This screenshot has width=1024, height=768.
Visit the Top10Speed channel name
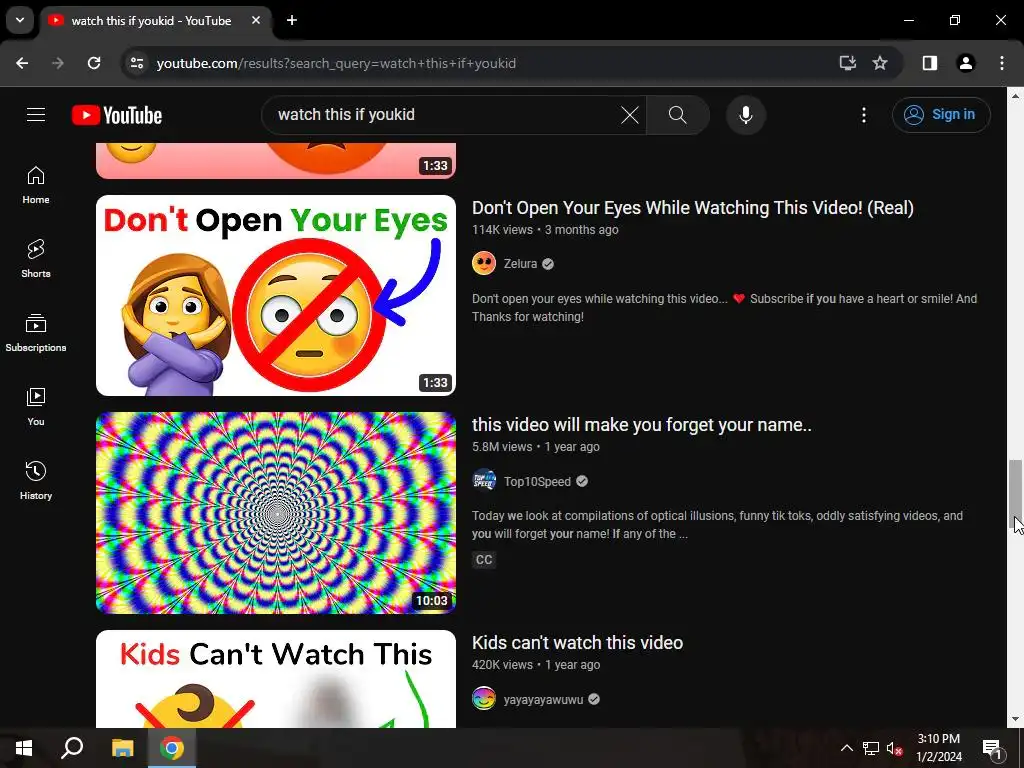537,481
